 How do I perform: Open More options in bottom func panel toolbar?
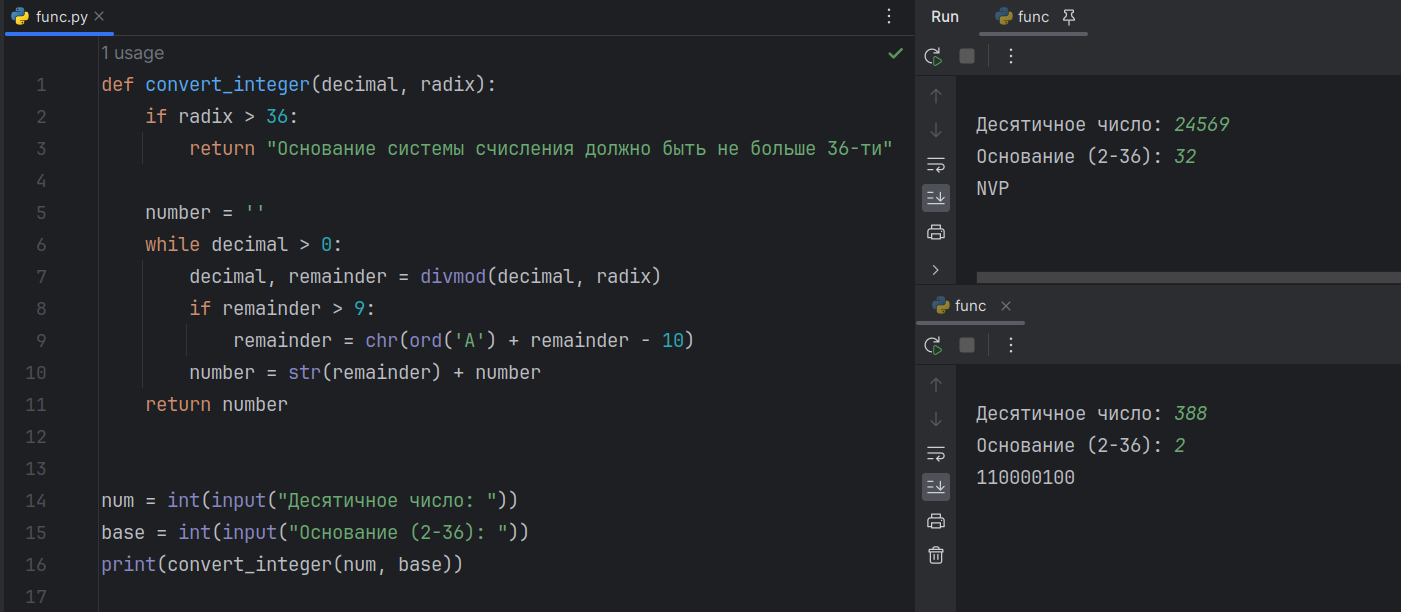point(1010,345)
